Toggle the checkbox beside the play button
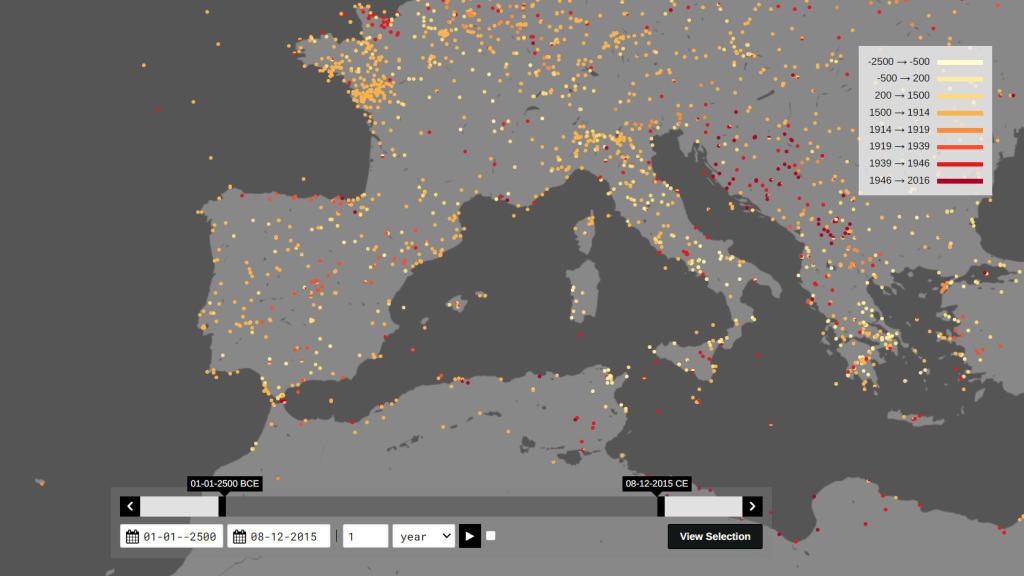The height and width of the screenshot is (576, 1024). coord(490,535)
